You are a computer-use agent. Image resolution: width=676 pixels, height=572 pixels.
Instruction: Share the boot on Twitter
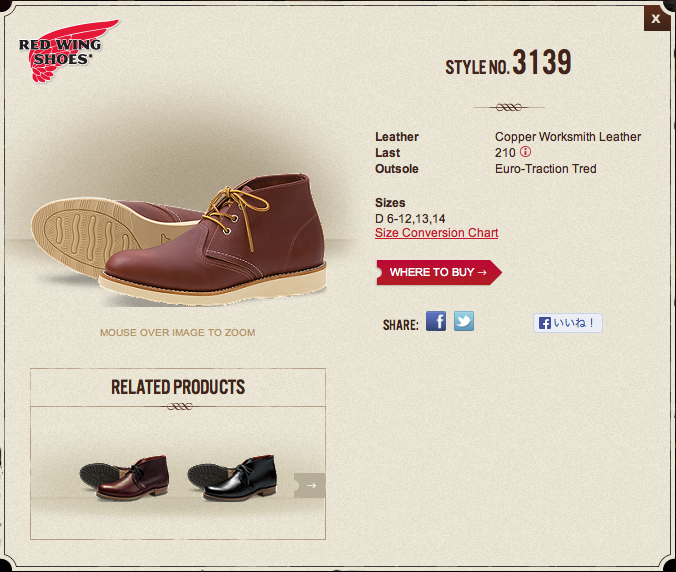pos(463,321)
